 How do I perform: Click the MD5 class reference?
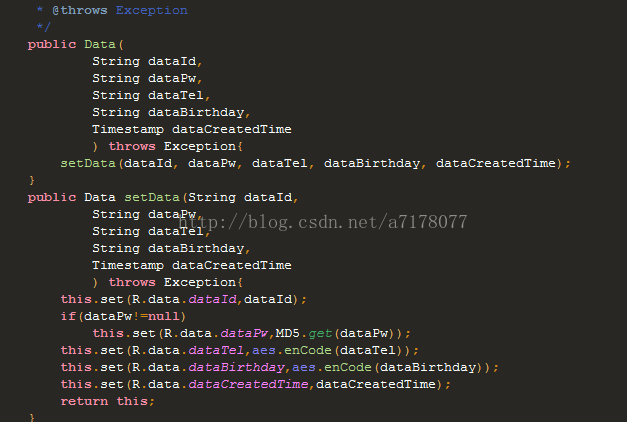(x=287, y=333)
